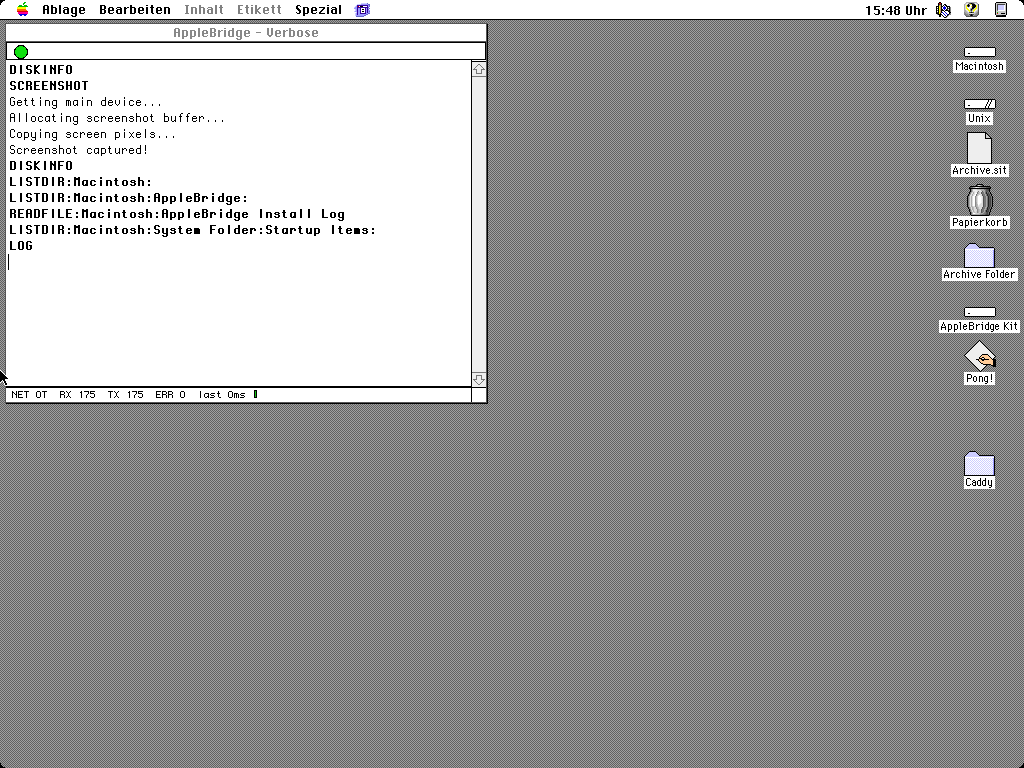Screen dimensions: 1024x768
Task: Open the Spezial menu
Action: (319, 10)
